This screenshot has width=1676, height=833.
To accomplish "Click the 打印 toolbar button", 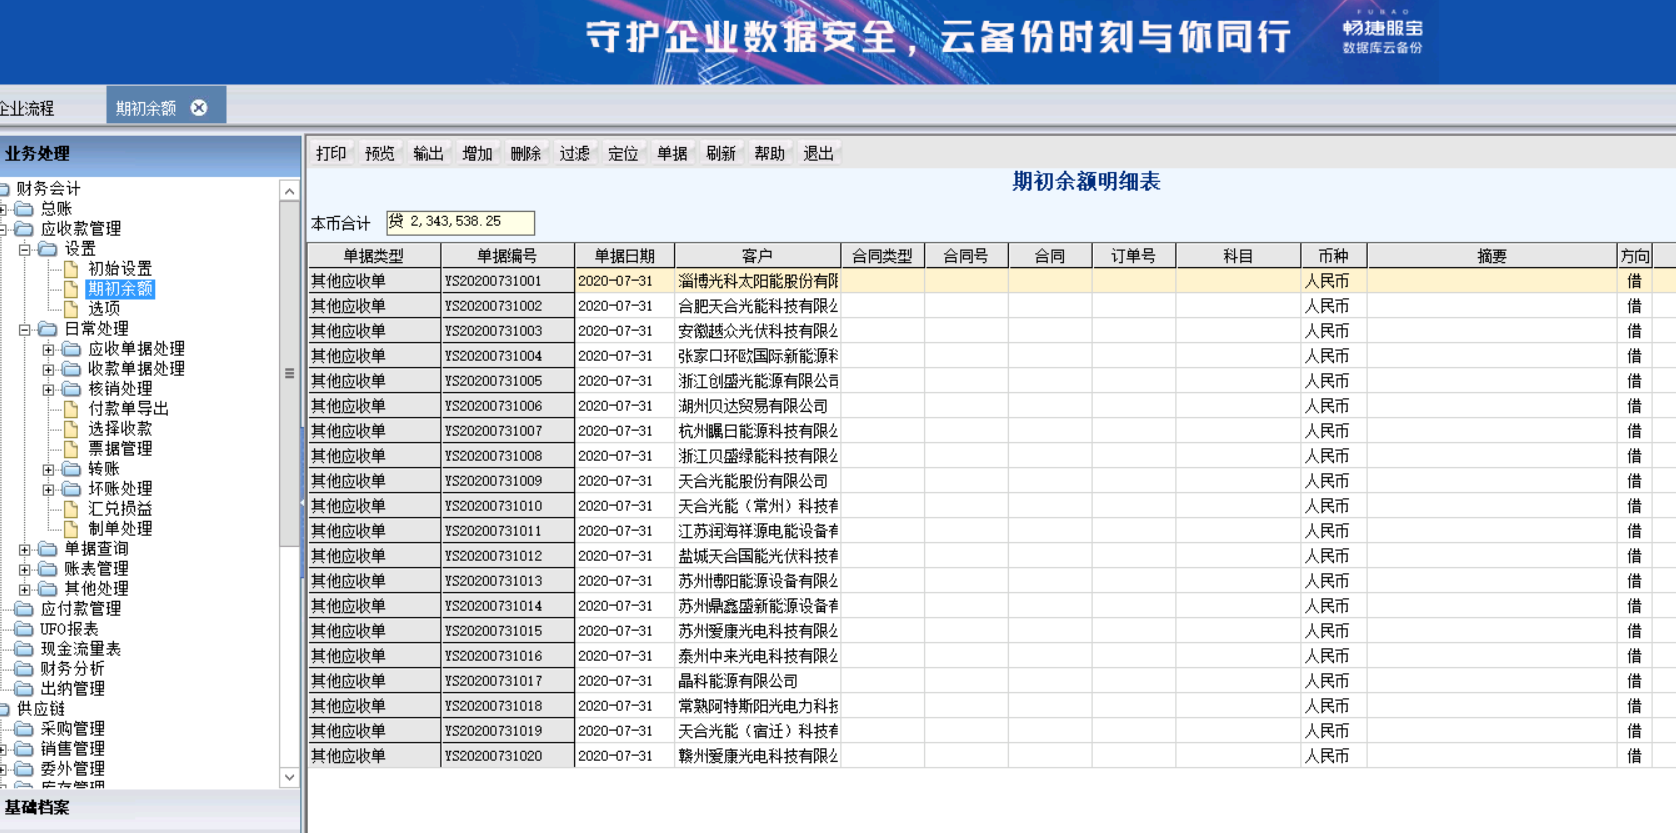I will (331, 153).
